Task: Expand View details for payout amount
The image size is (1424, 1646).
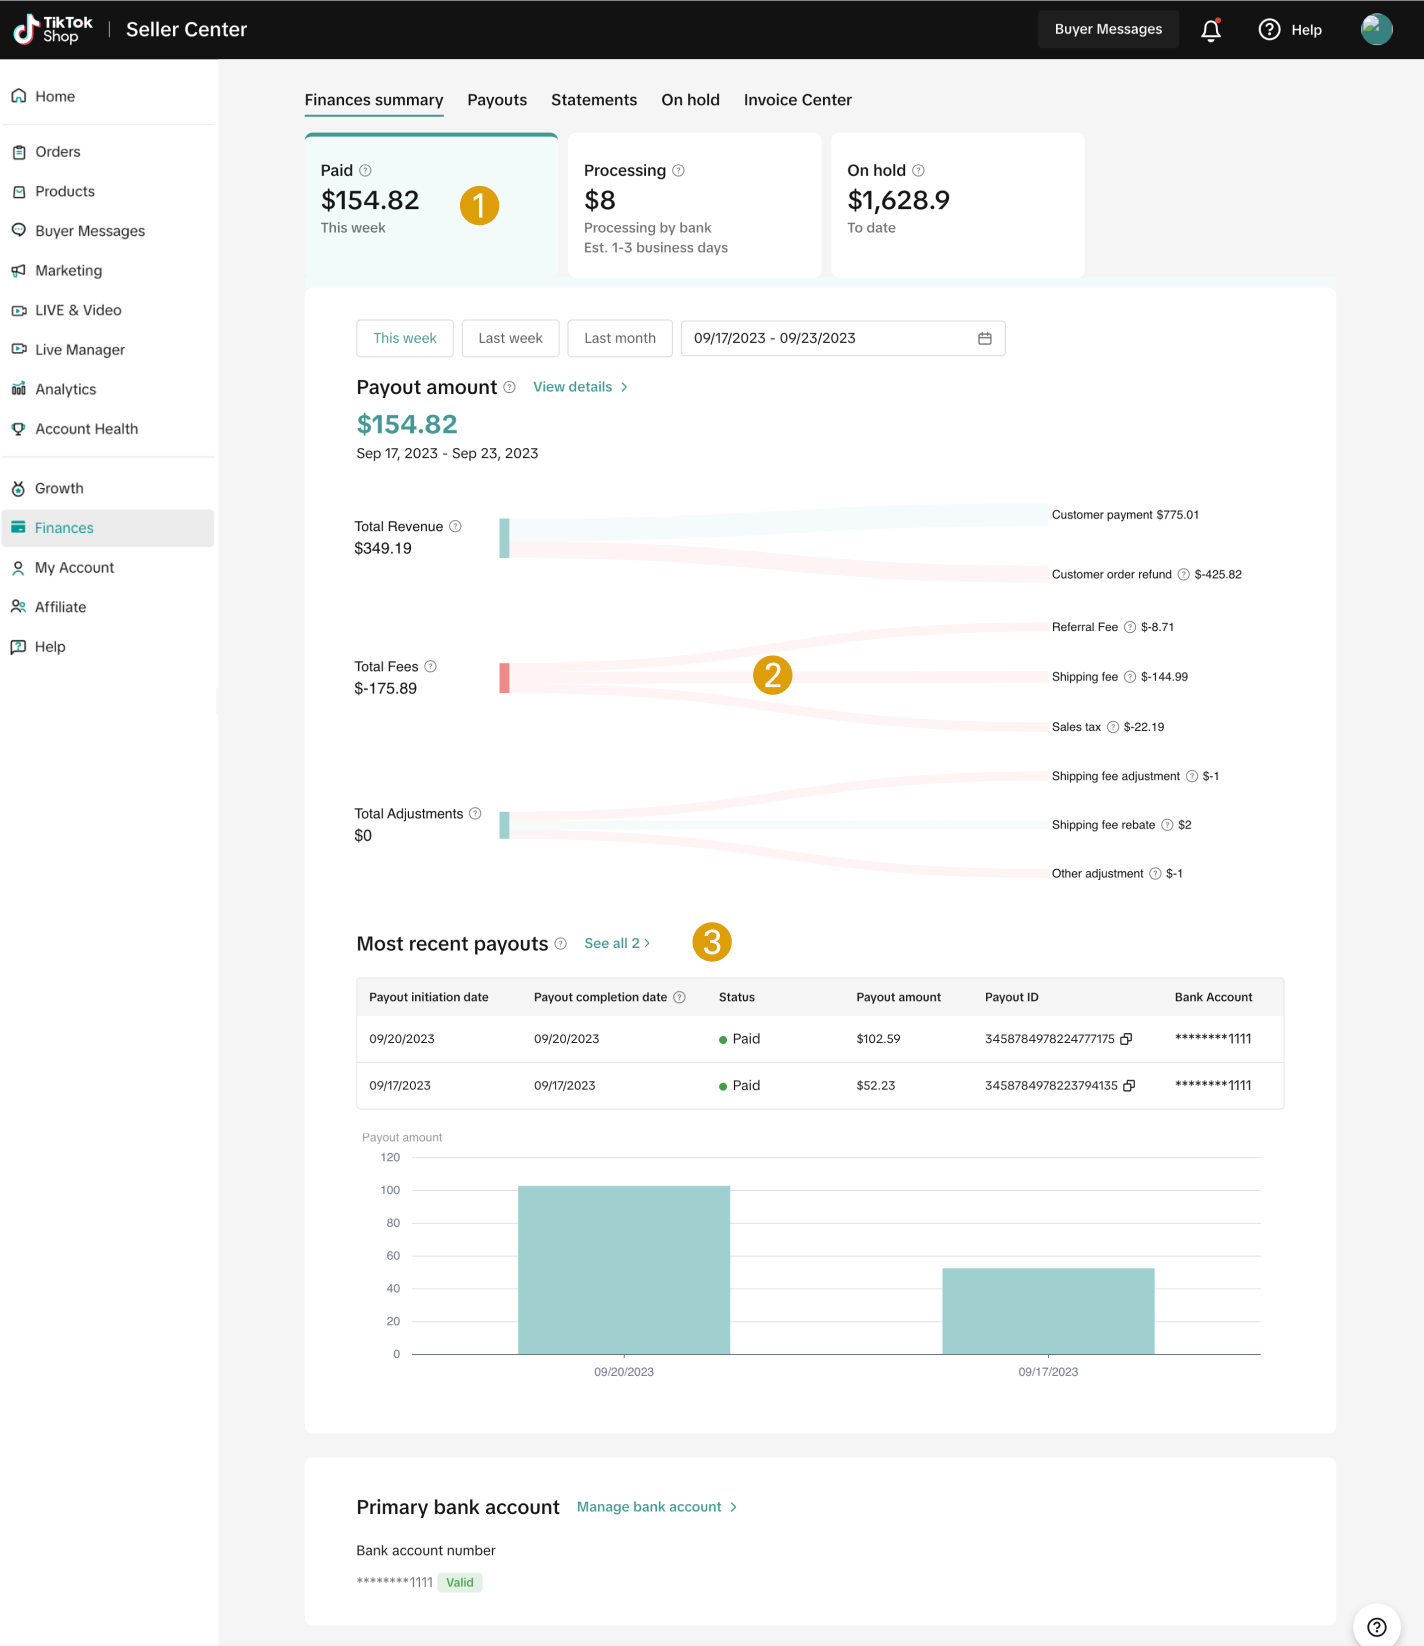Action: point(580,387)
